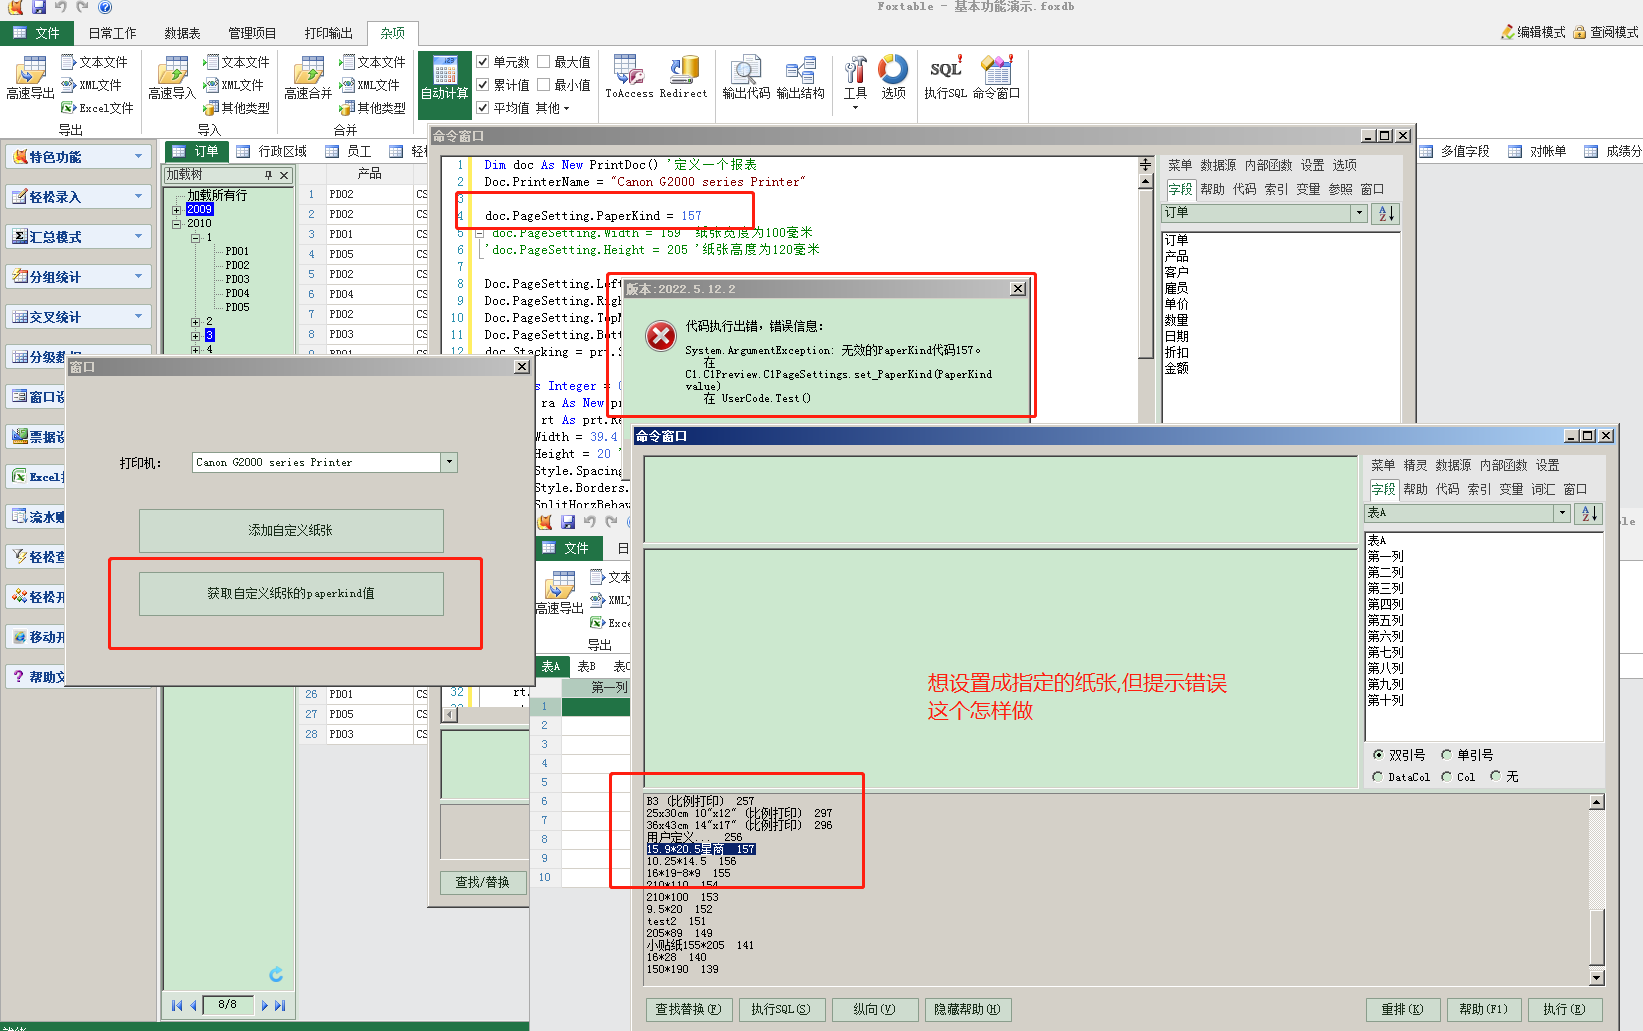Click the 输出结构 icon
The image size is (1643, 1031).
[800, 78]
